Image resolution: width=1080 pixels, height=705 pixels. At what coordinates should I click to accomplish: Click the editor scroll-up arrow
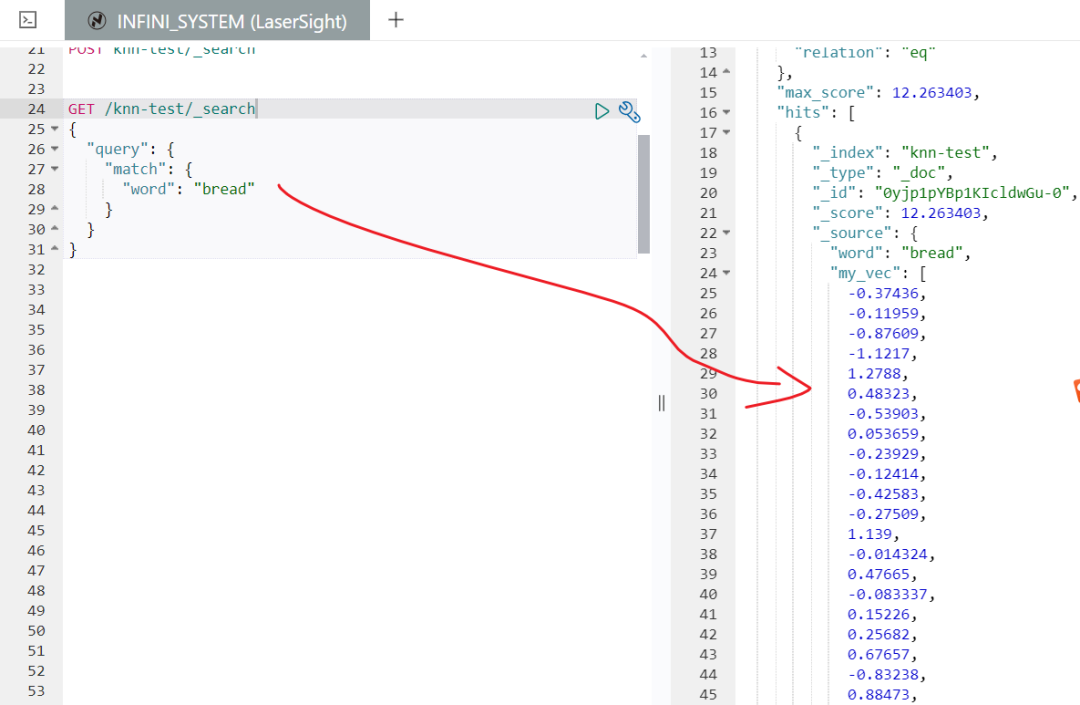[644, 56]
